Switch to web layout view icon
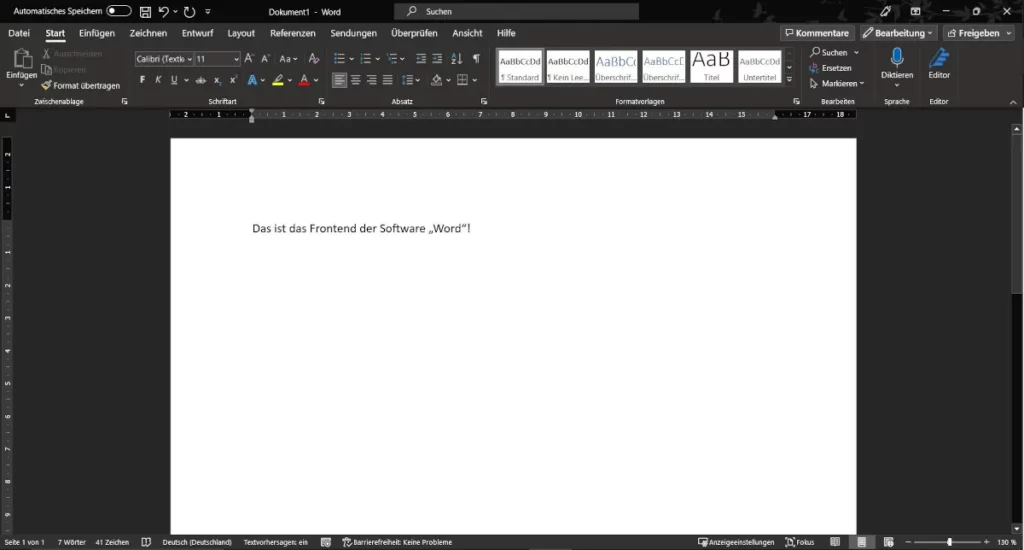 888,542
